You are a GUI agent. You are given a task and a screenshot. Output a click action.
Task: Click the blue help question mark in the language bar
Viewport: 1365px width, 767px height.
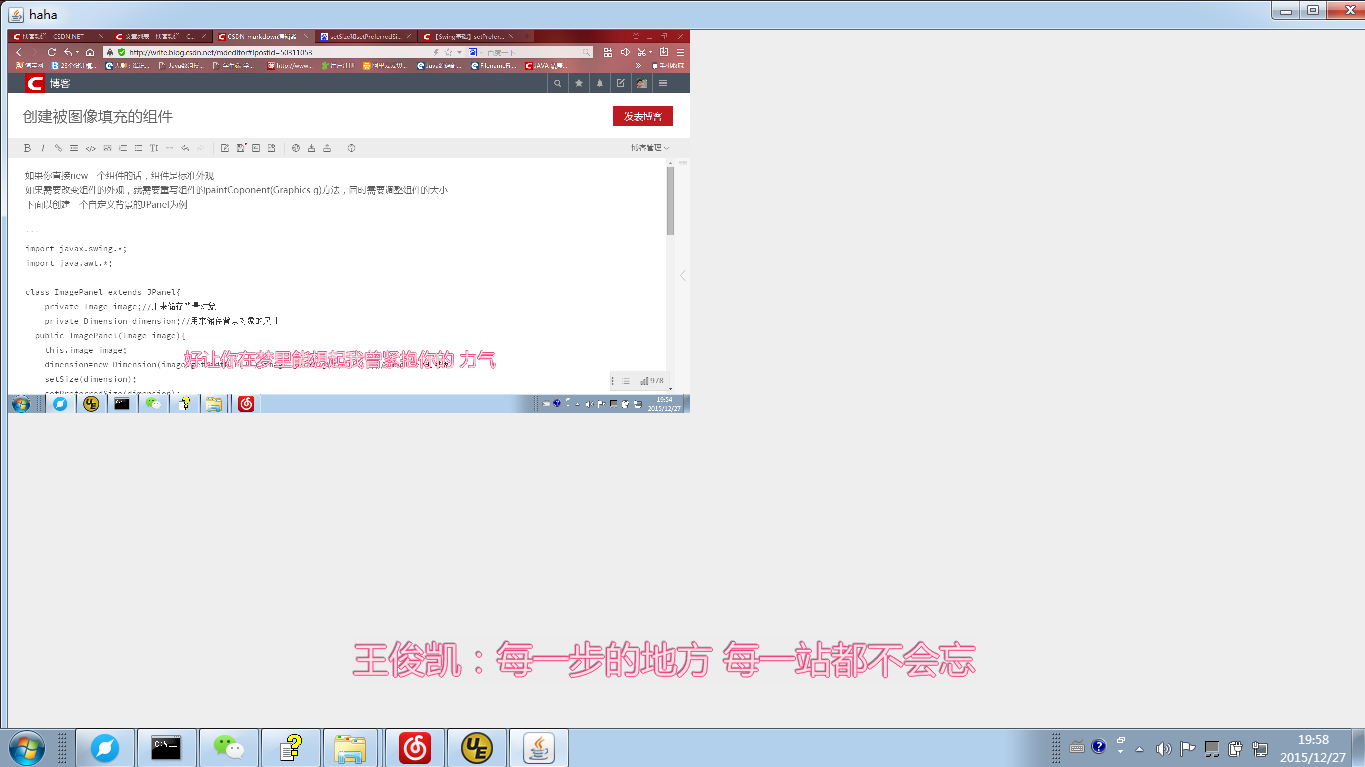coord(1099,746)
